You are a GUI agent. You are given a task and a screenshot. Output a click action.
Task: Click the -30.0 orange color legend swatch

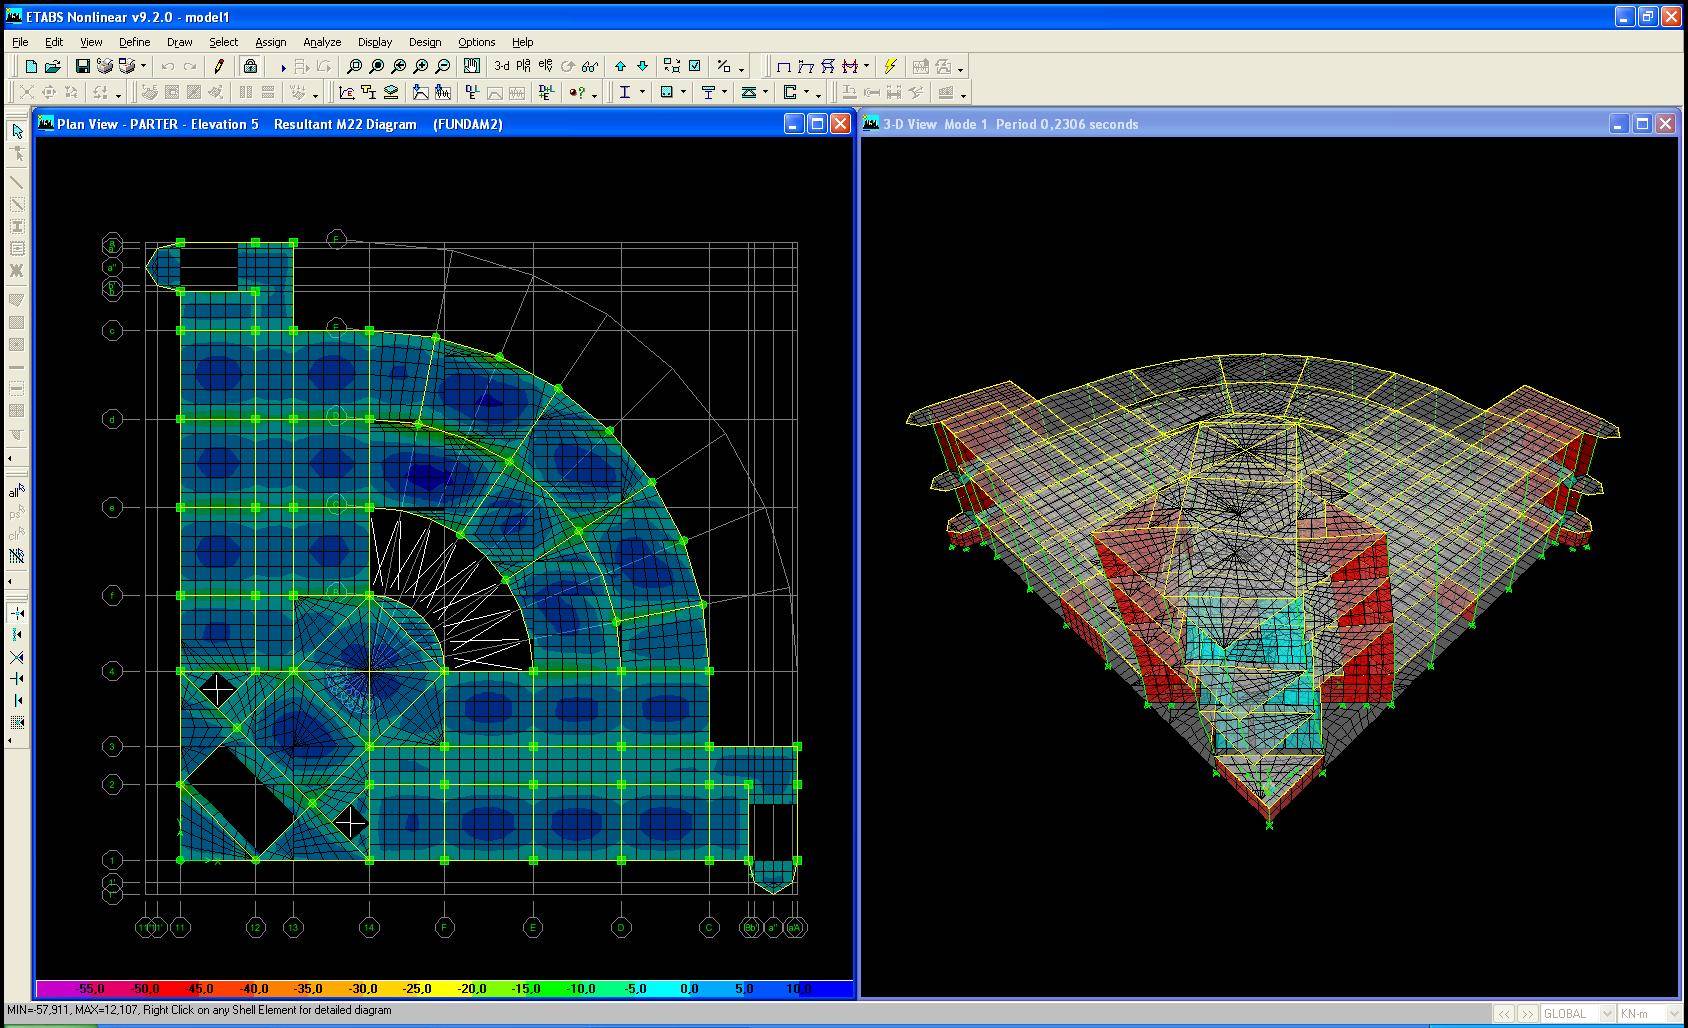click(x=362, y=989)
